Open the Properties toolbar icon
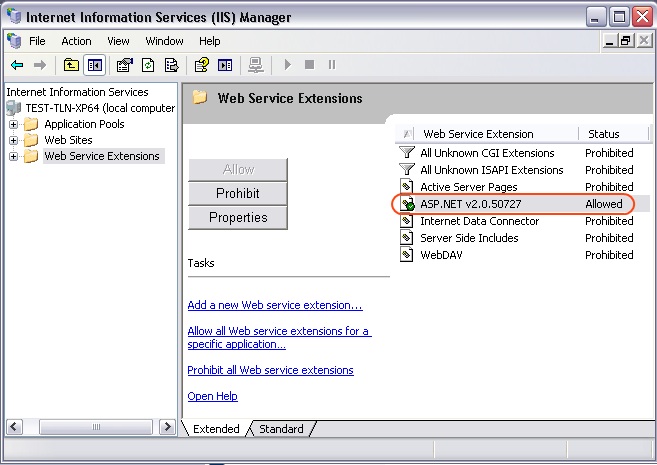Screen dimensions: 657x465 (x=124, y=65)
